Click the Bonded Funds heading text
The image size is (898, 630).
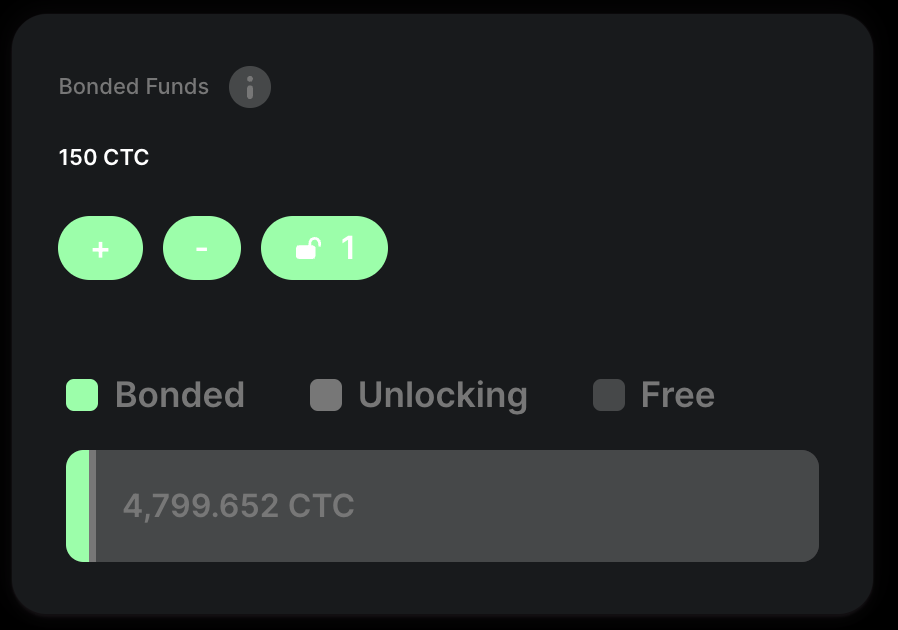[133, 86]
